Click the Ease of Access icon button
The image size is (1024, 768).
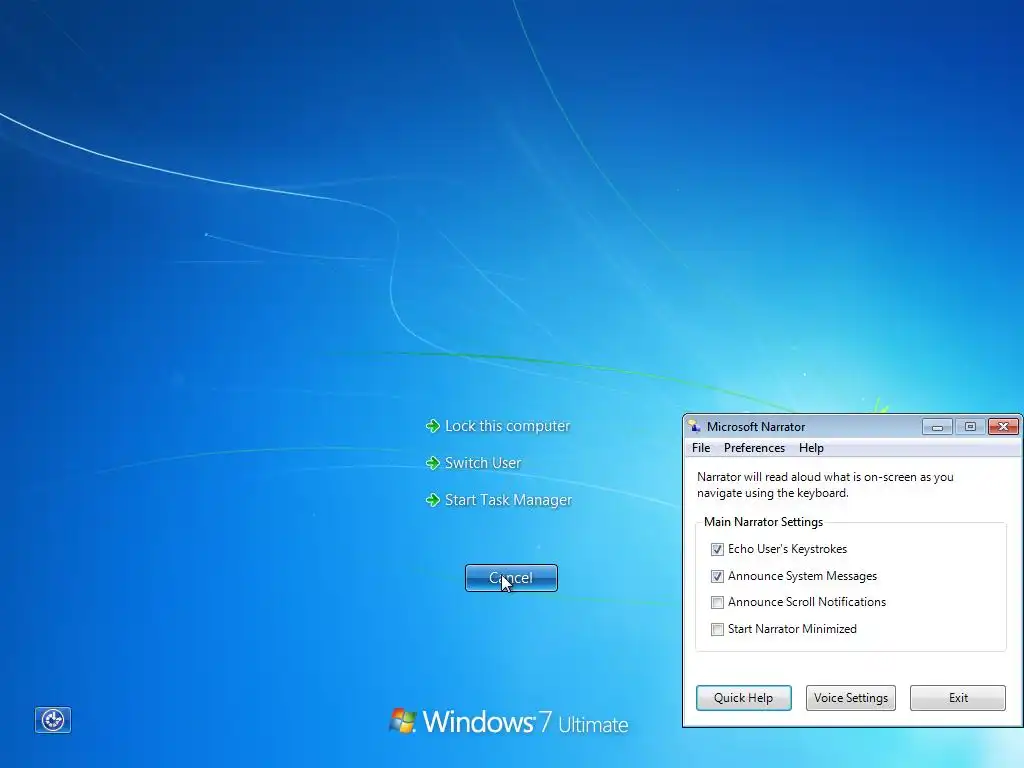(53, 720)
